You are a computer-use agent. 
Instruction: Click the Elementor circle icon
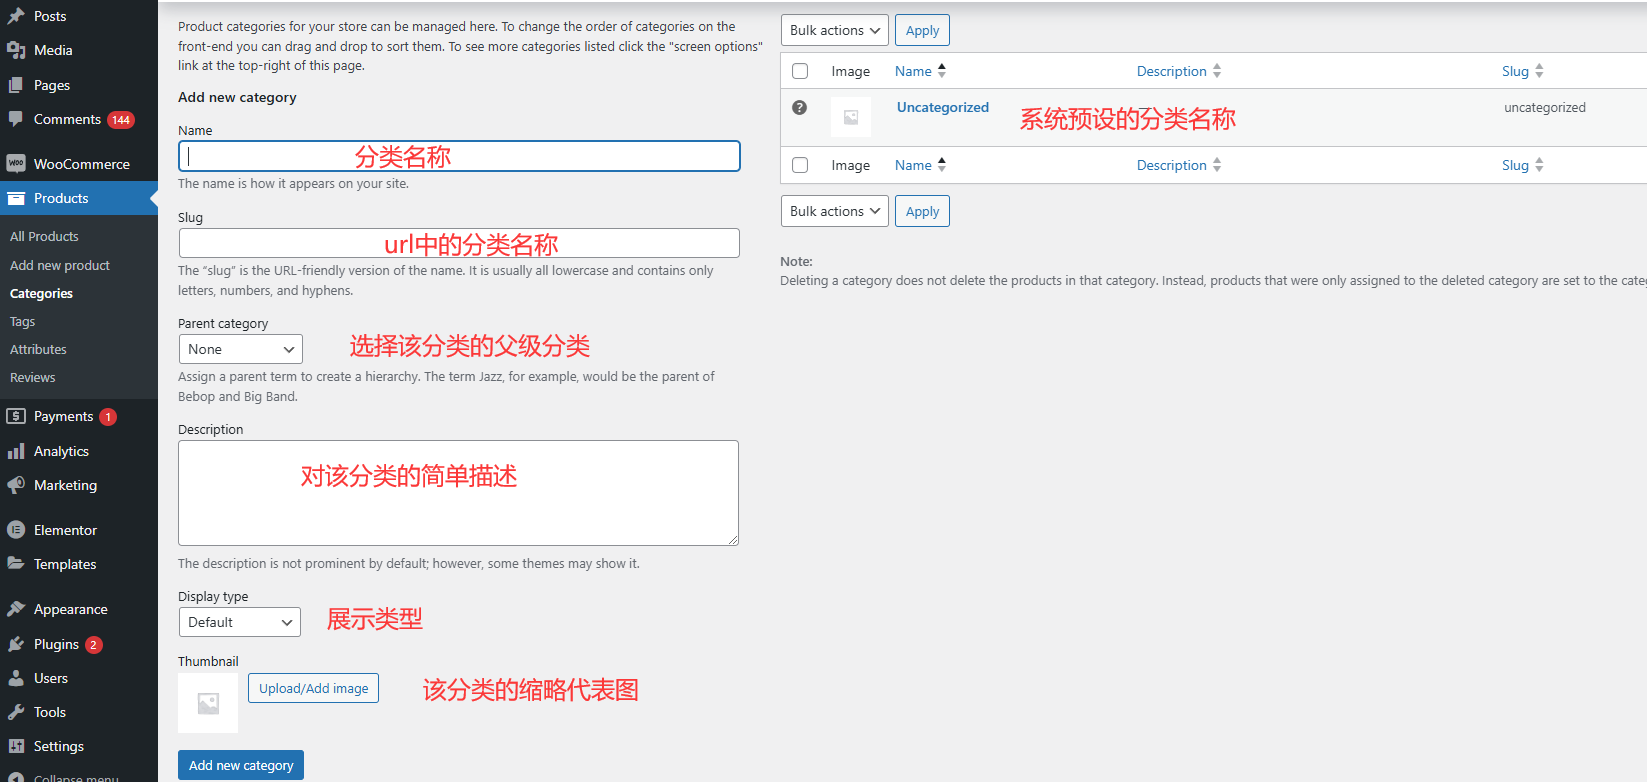coord(16,530)
